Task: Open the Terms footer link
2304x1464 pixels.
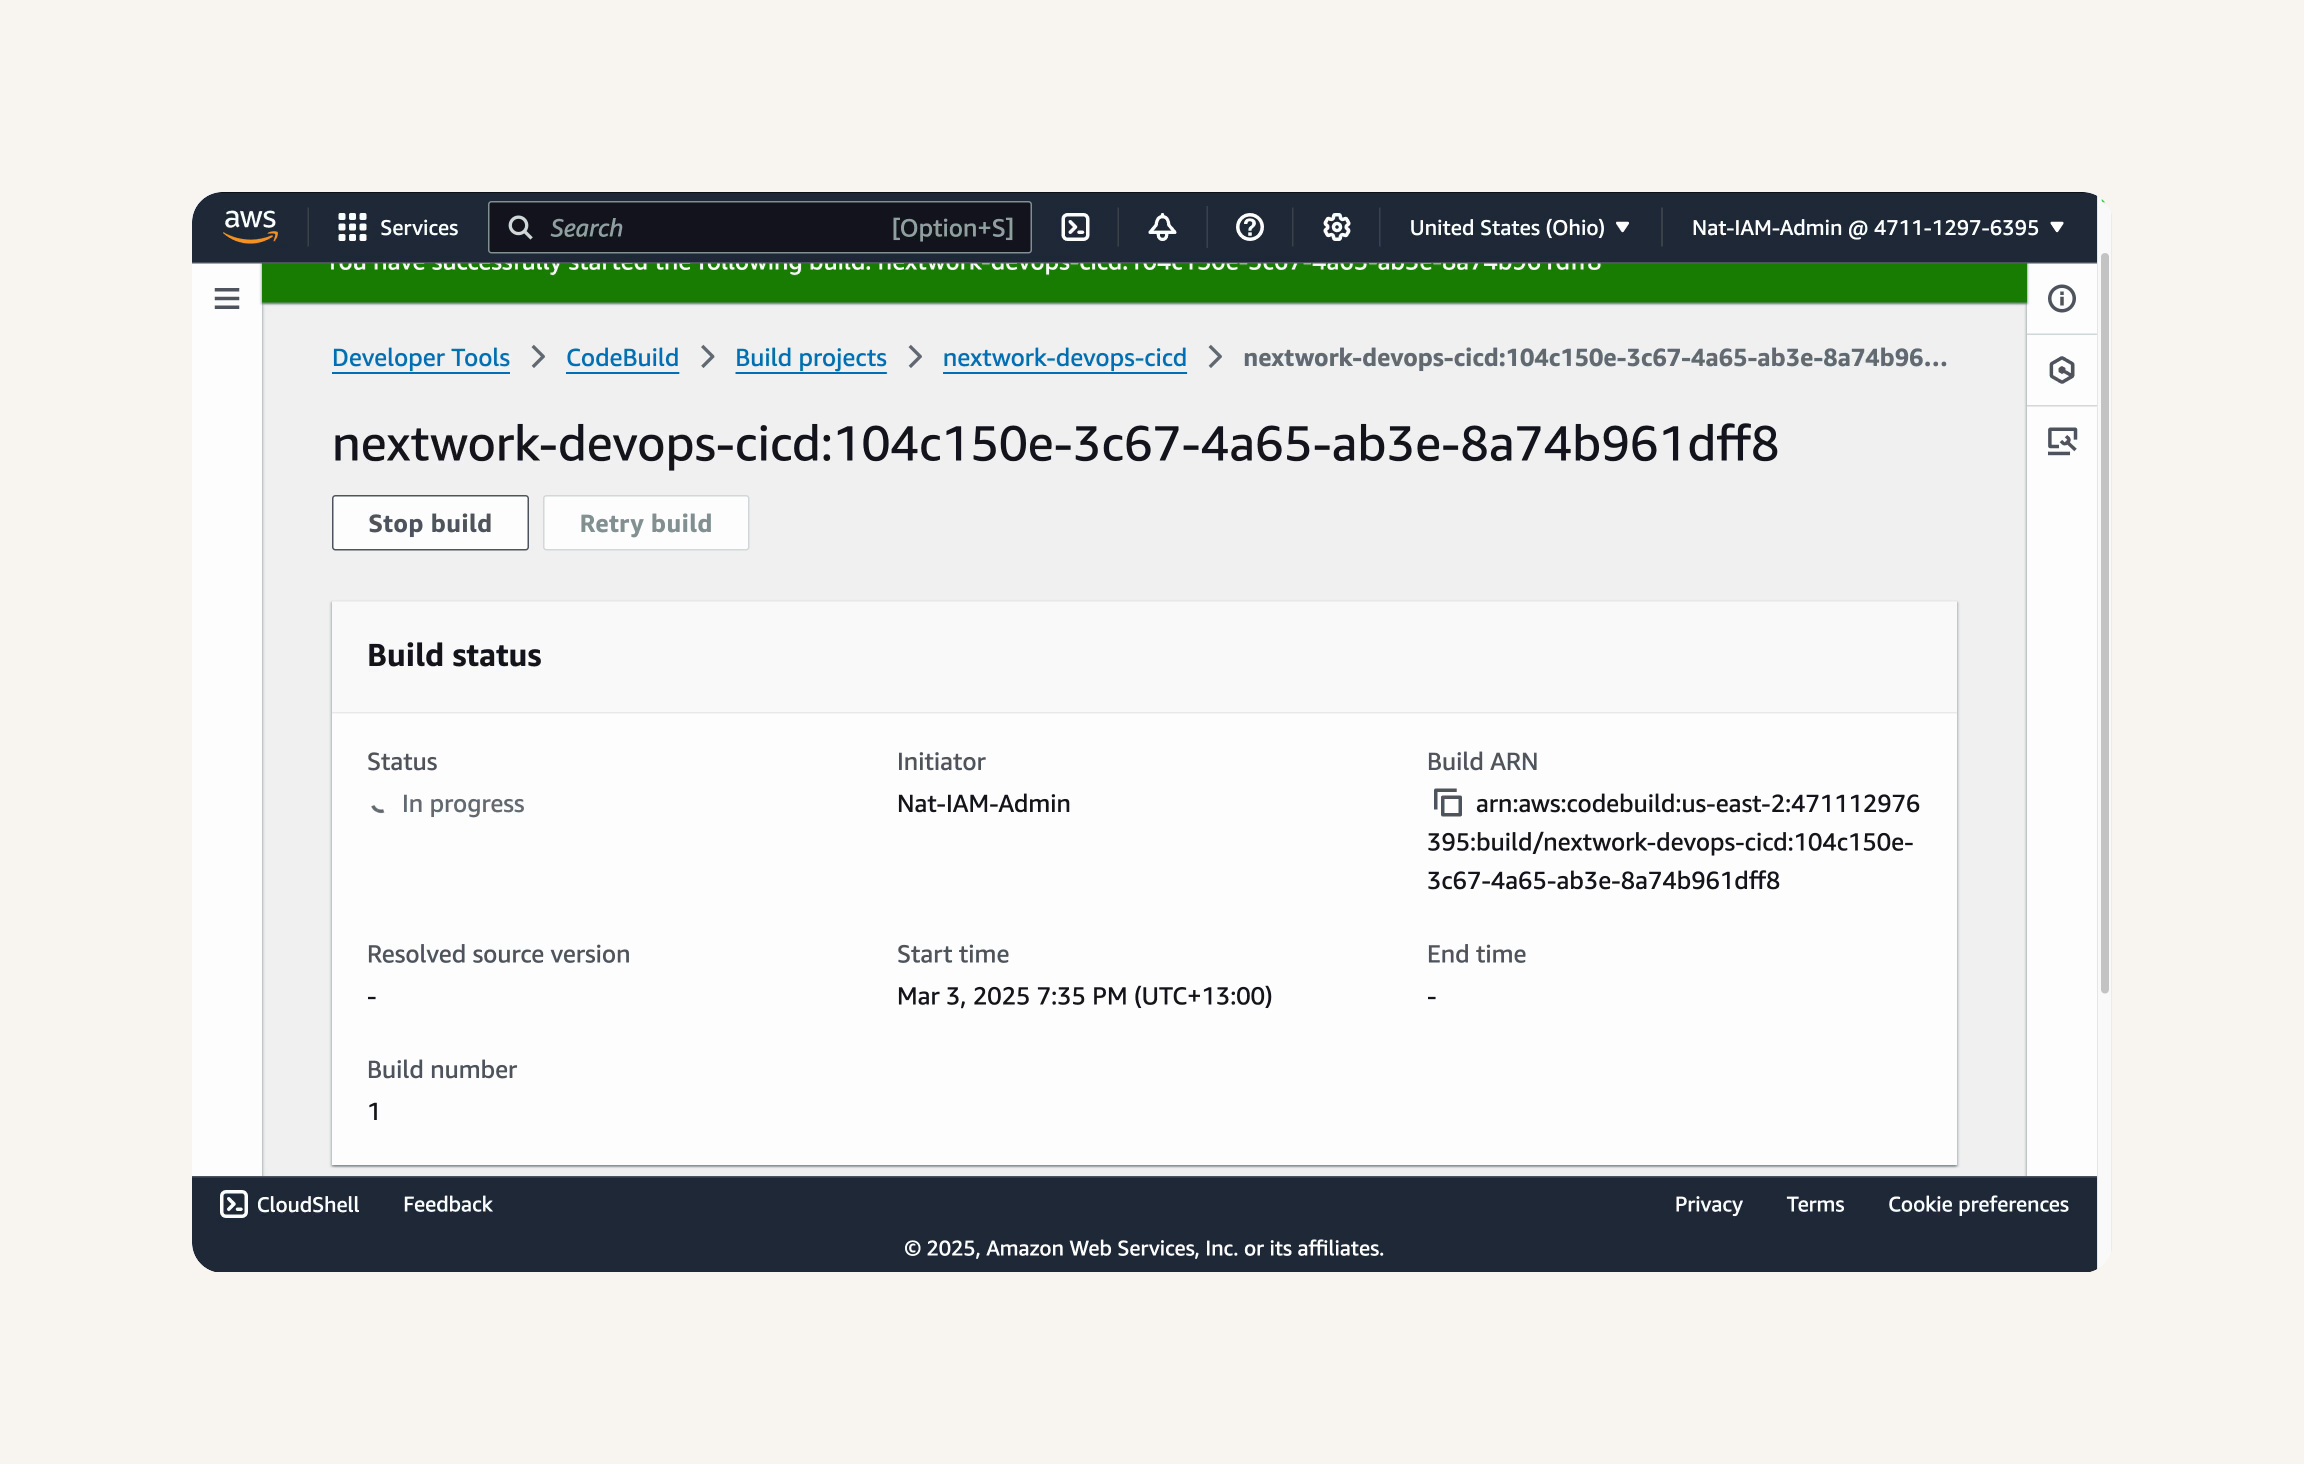Action: (1816, 1204)
